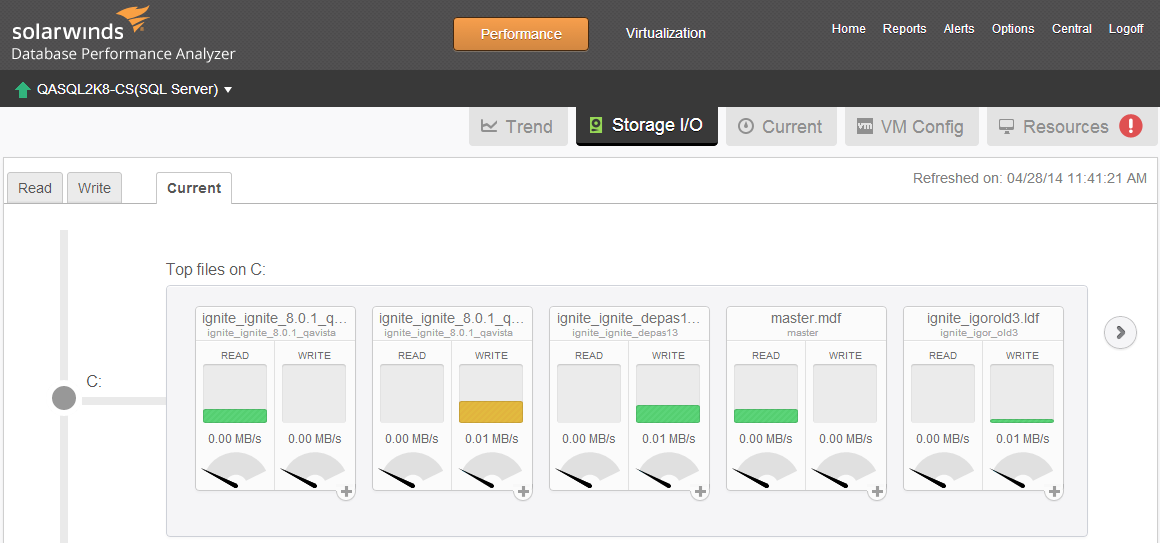Expand master.mdf card plus
Image resolution: width=1160 pixels, height=543 pixels.
(877, 492)
